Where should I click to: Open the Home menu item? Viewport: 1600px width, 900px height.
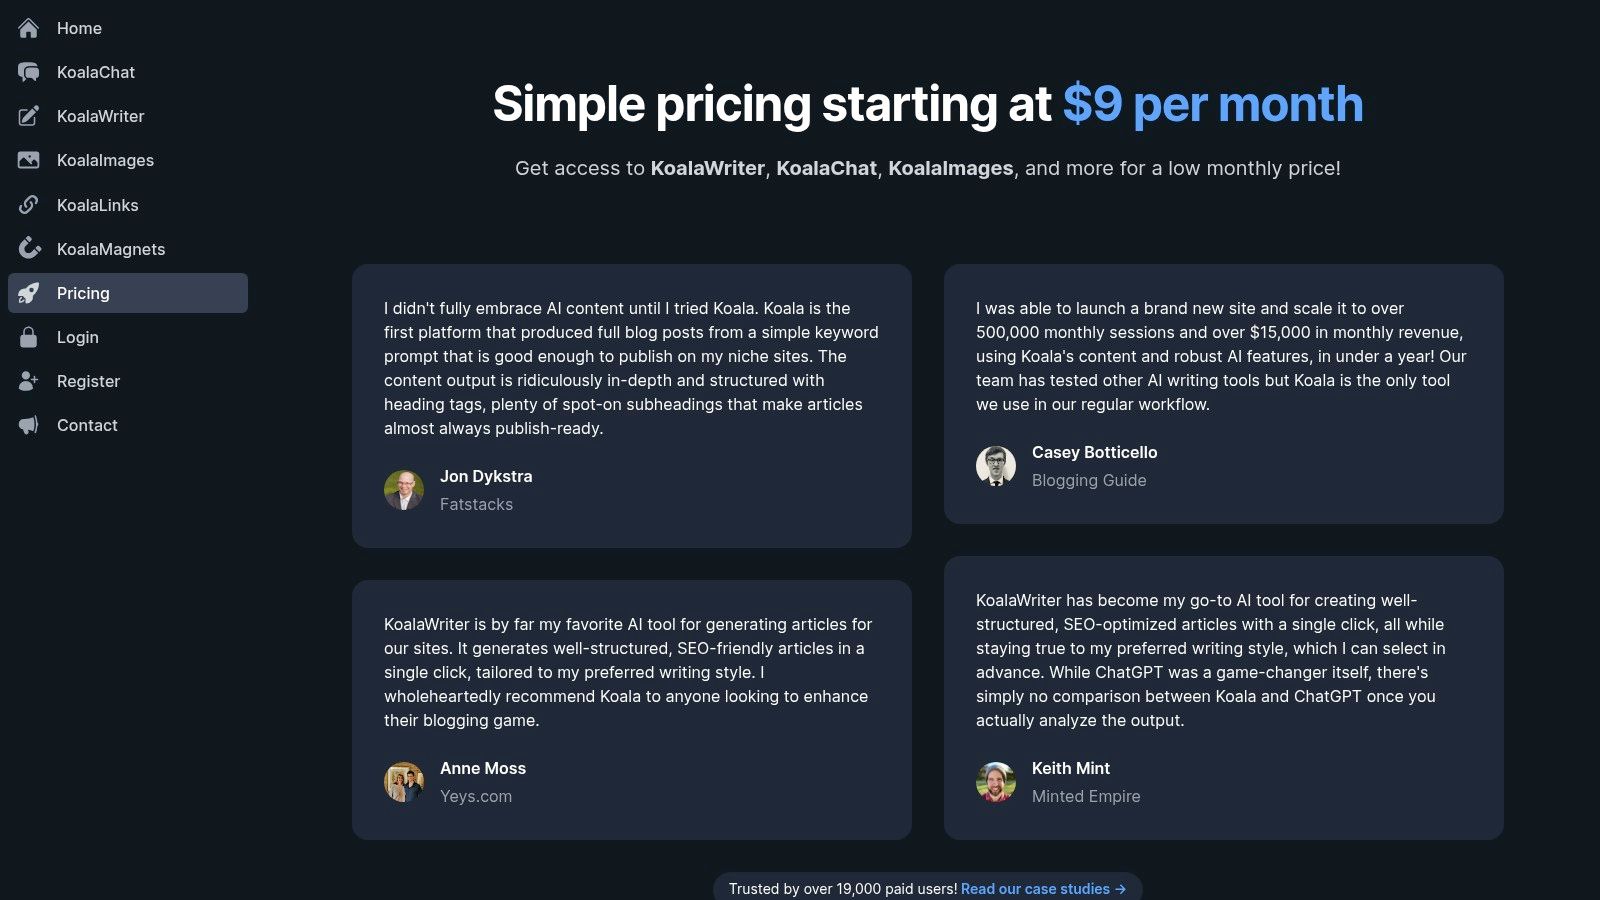pyautogui.click(x=79, y=28)
